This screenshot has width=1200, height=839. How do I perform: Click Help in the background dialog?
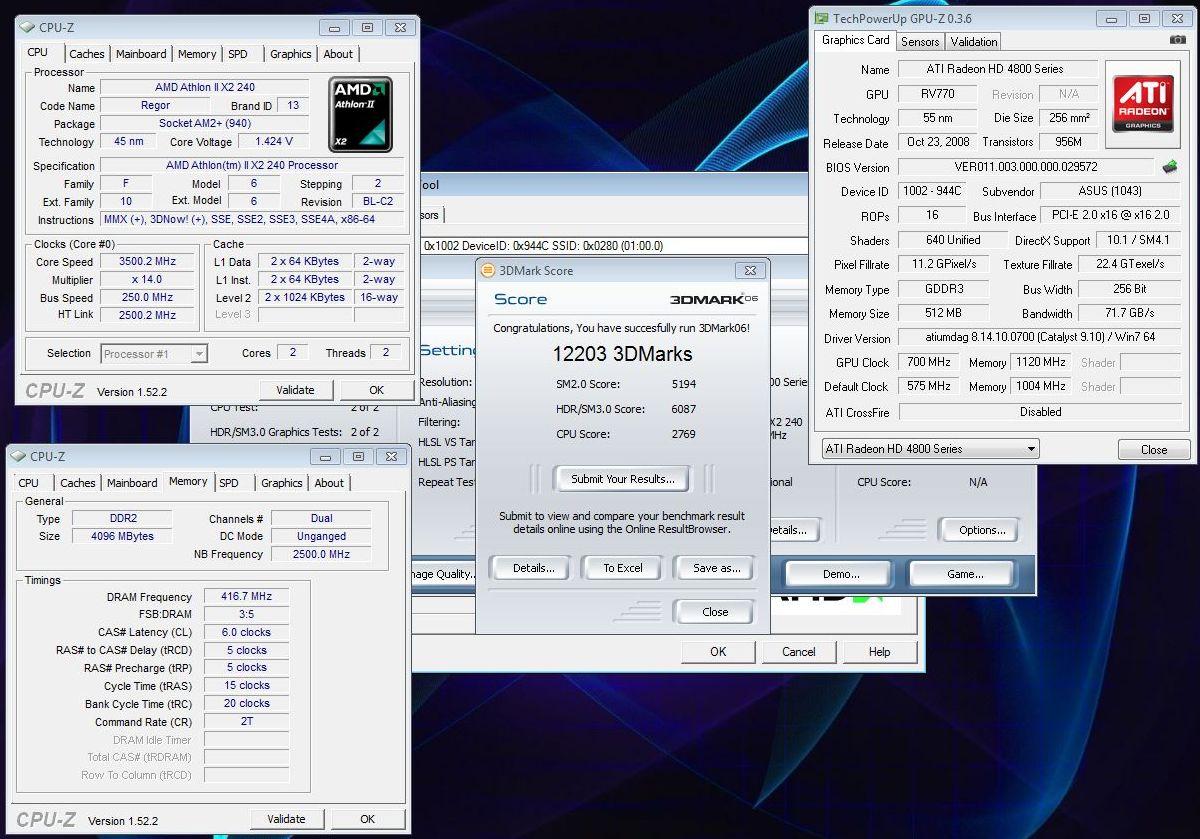[879, 652]
